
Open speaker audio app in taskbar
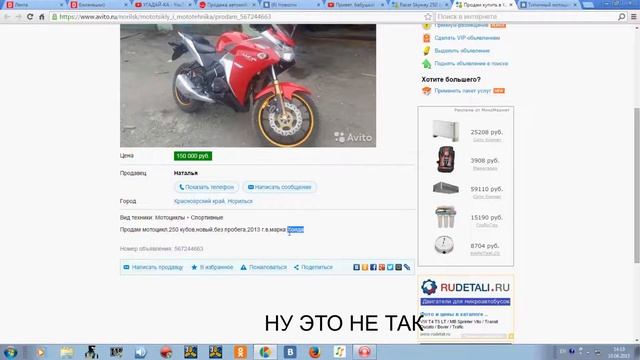click(141, 352)
